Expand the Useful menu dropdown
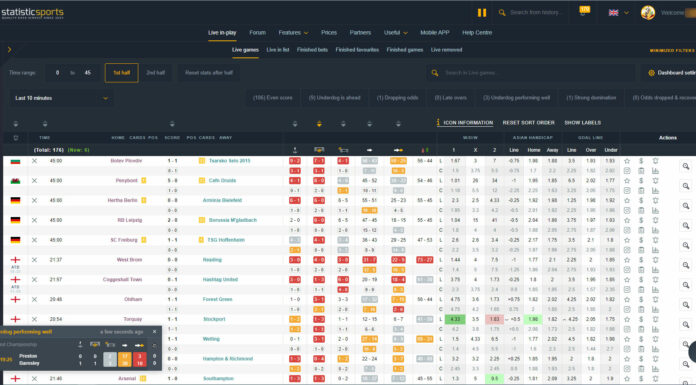 coord(395,33)
